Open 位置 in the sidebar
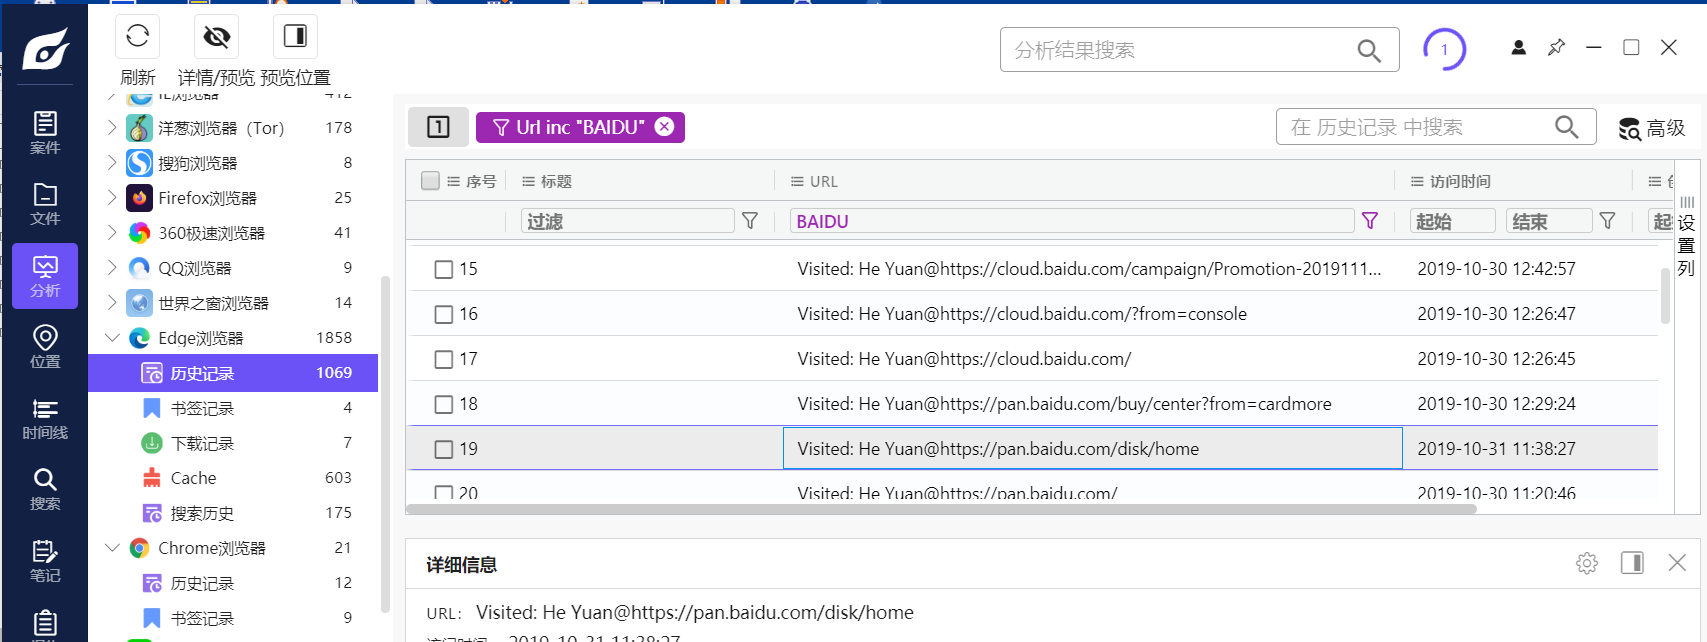1707x642 pixels. click(45, 347)
